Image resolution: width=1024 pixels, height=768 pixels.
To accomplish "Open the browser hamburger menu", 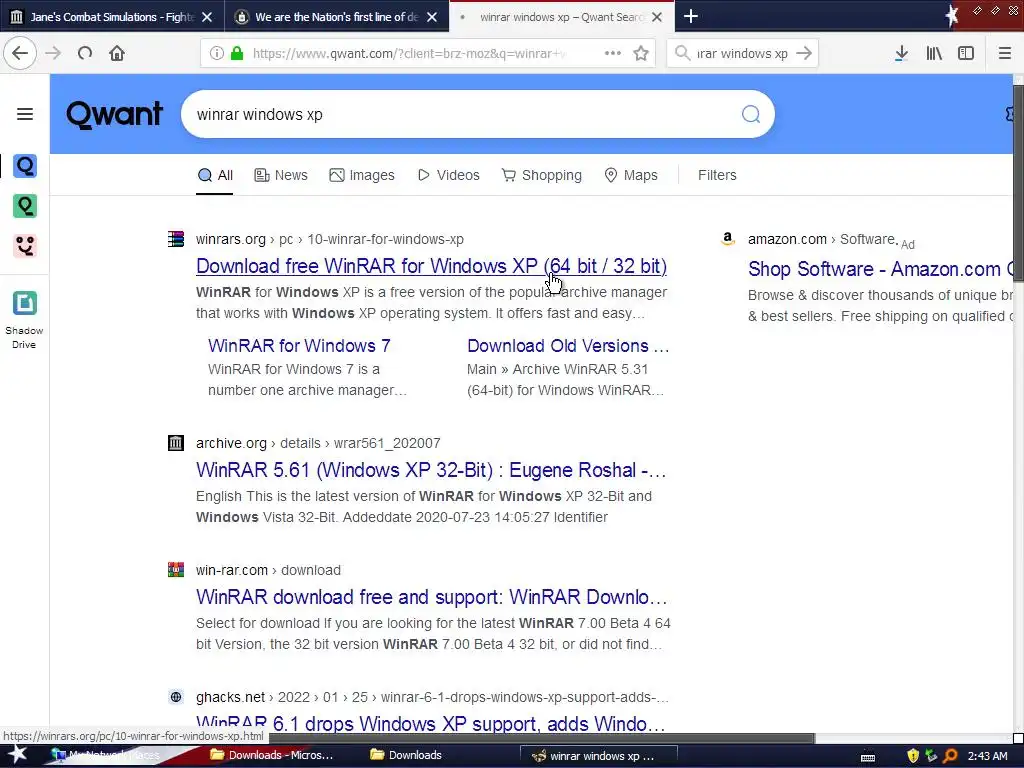I will point(1004,53).
